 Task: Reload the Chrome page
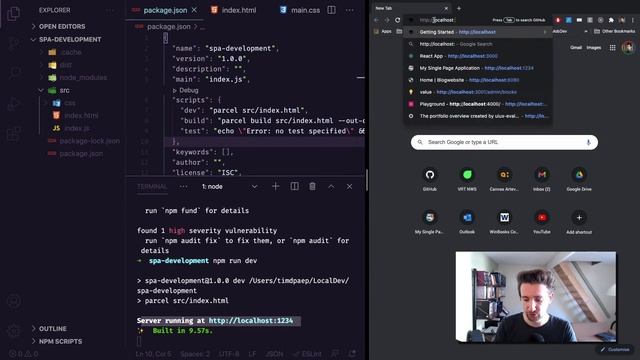click(398, 20)
